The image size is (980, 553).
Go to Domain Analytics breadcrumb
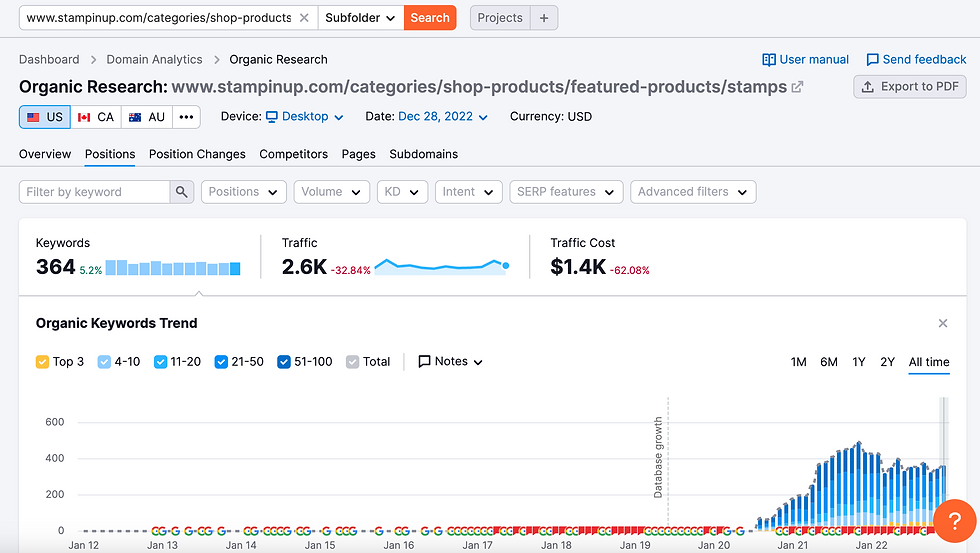point(154,59)
